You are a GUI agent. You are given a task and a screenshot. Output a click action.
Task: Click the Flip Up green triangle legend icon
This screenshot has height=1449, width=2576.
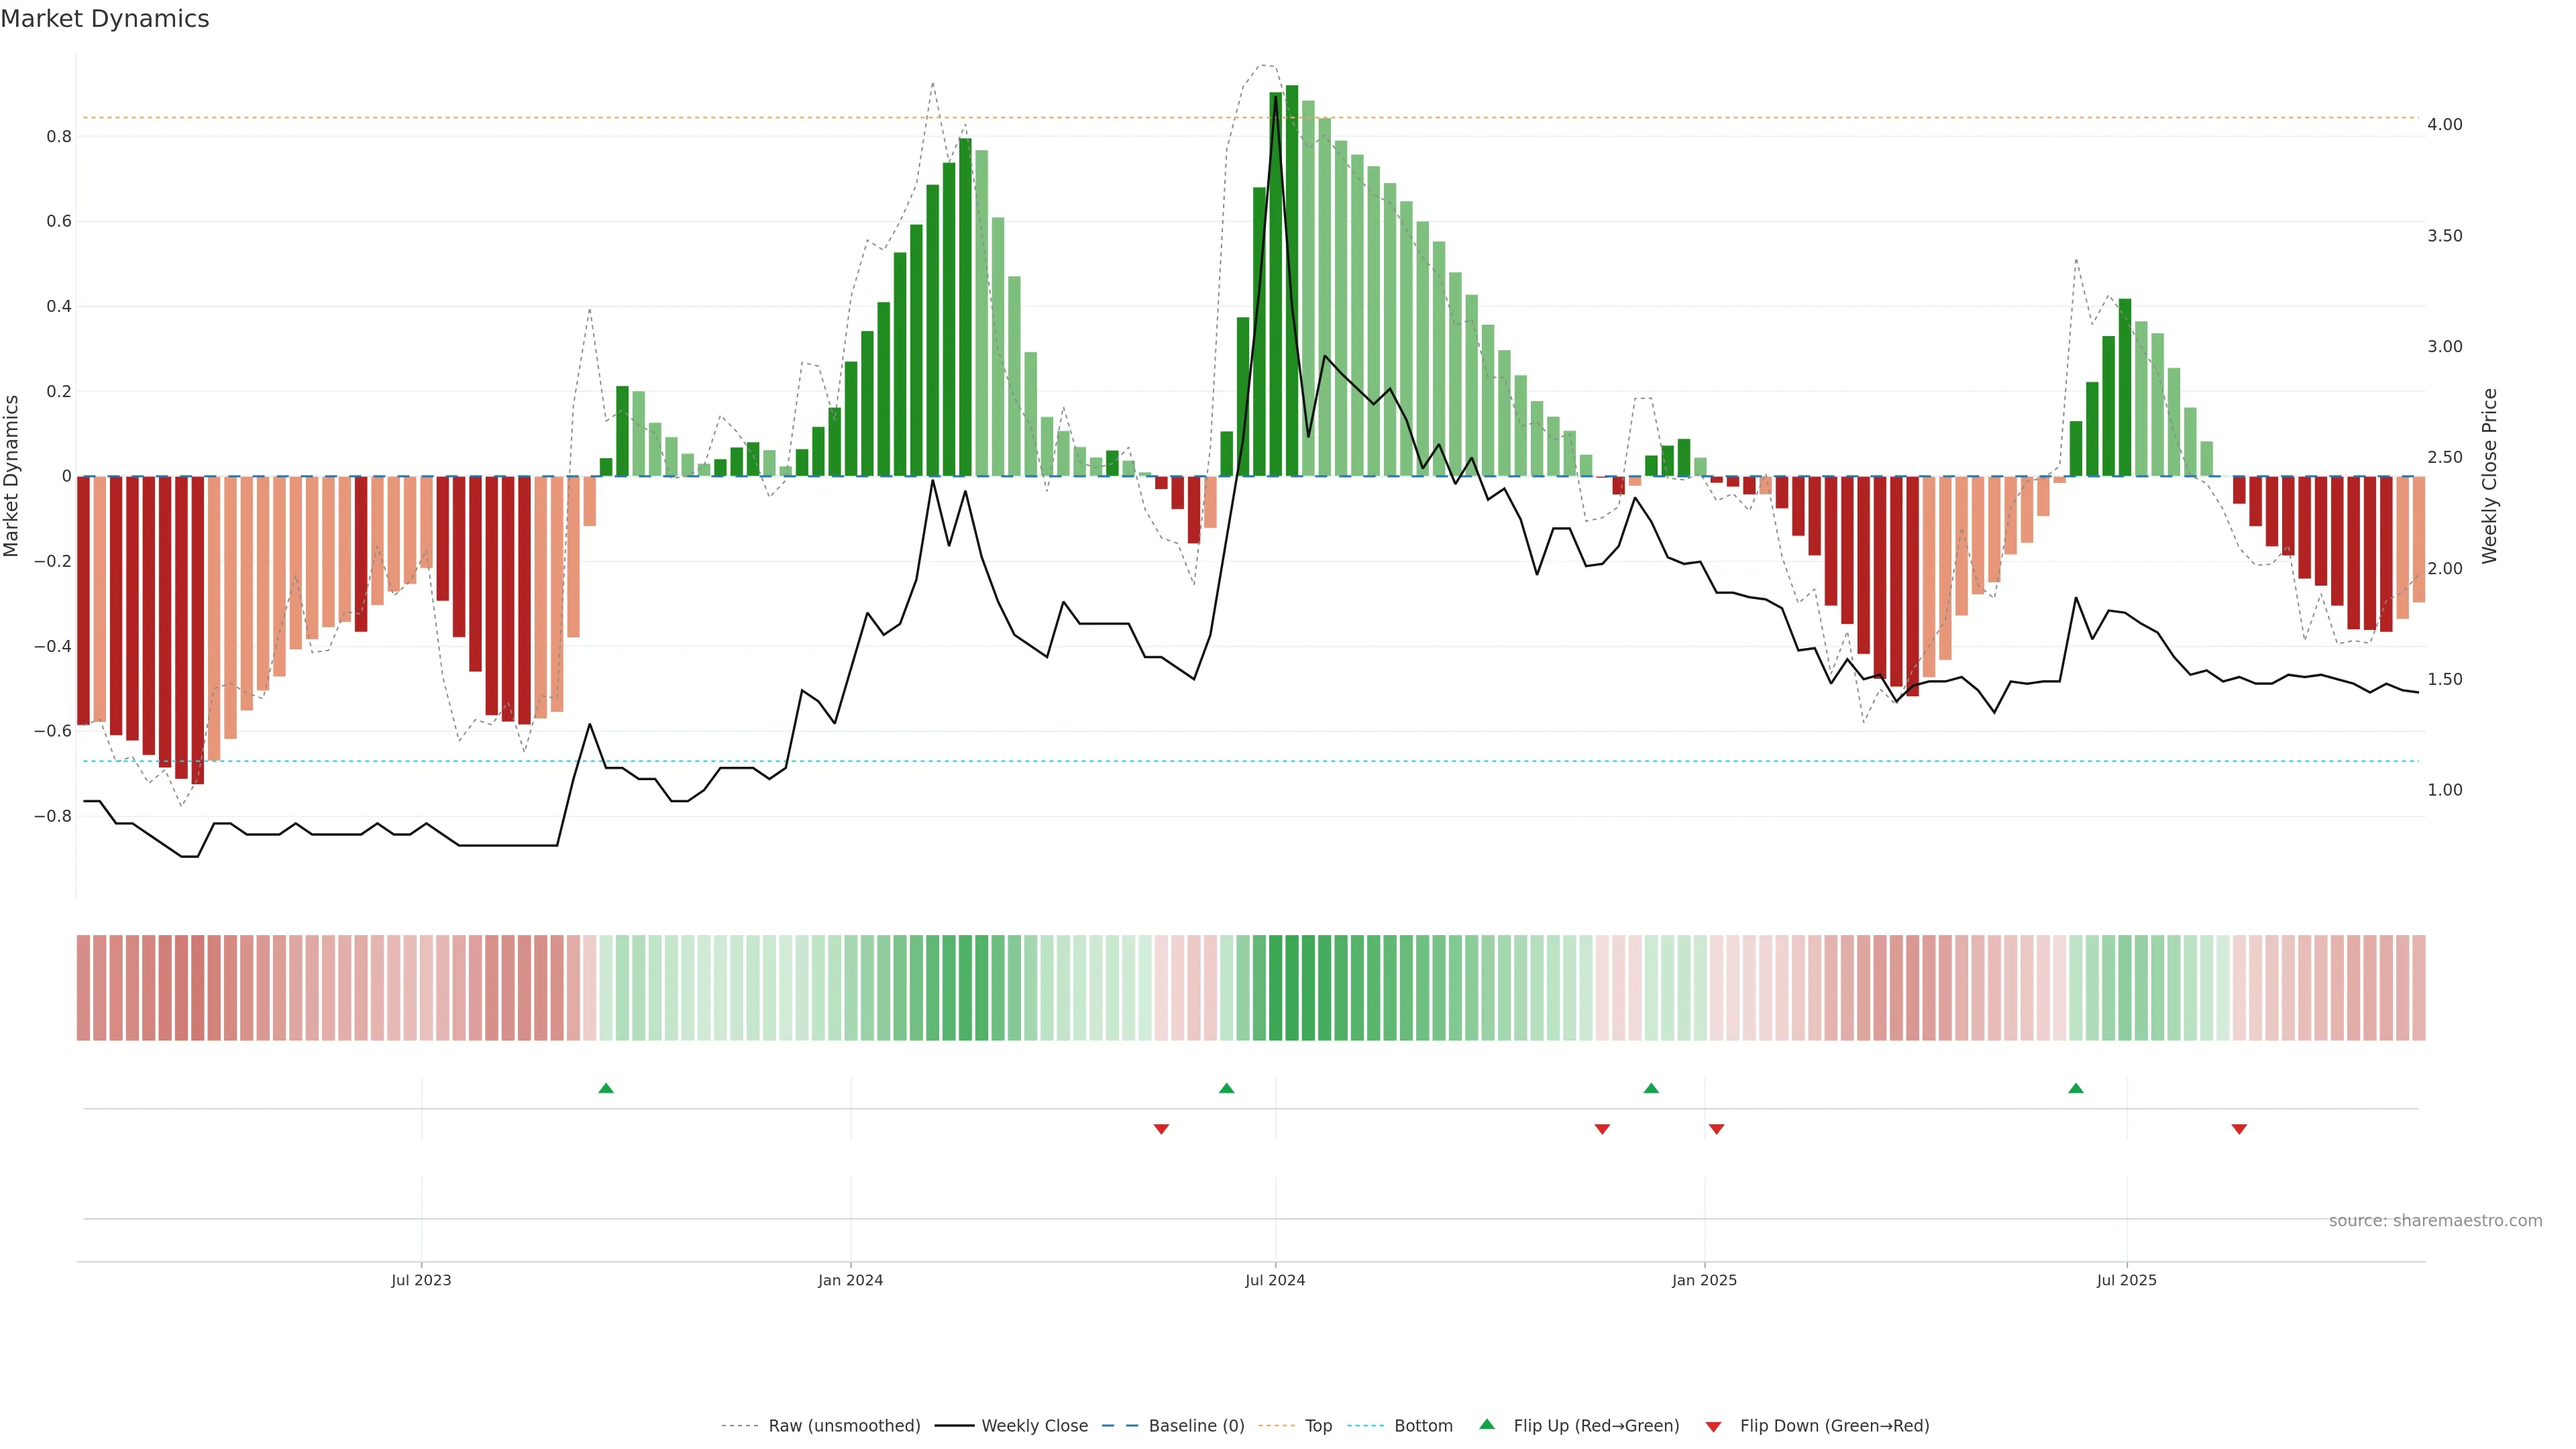(x=1487, y=1424)
